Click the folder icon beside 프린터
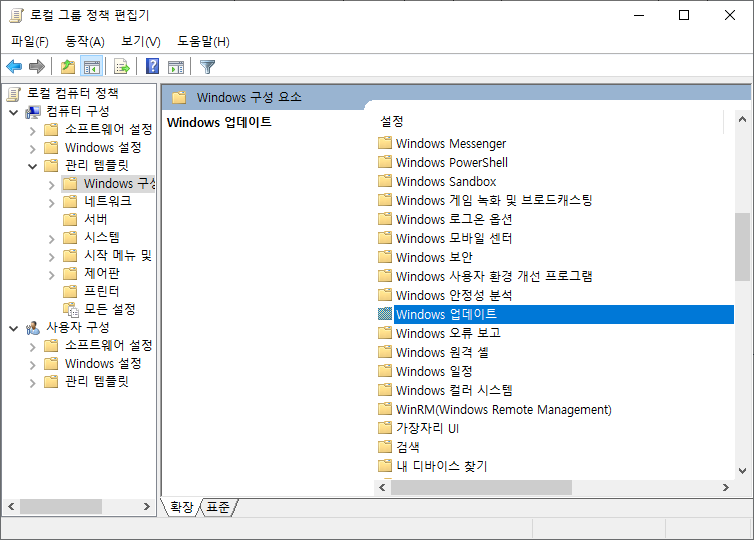The height and width of the screenshot is (540, 754). click(70, 291)
